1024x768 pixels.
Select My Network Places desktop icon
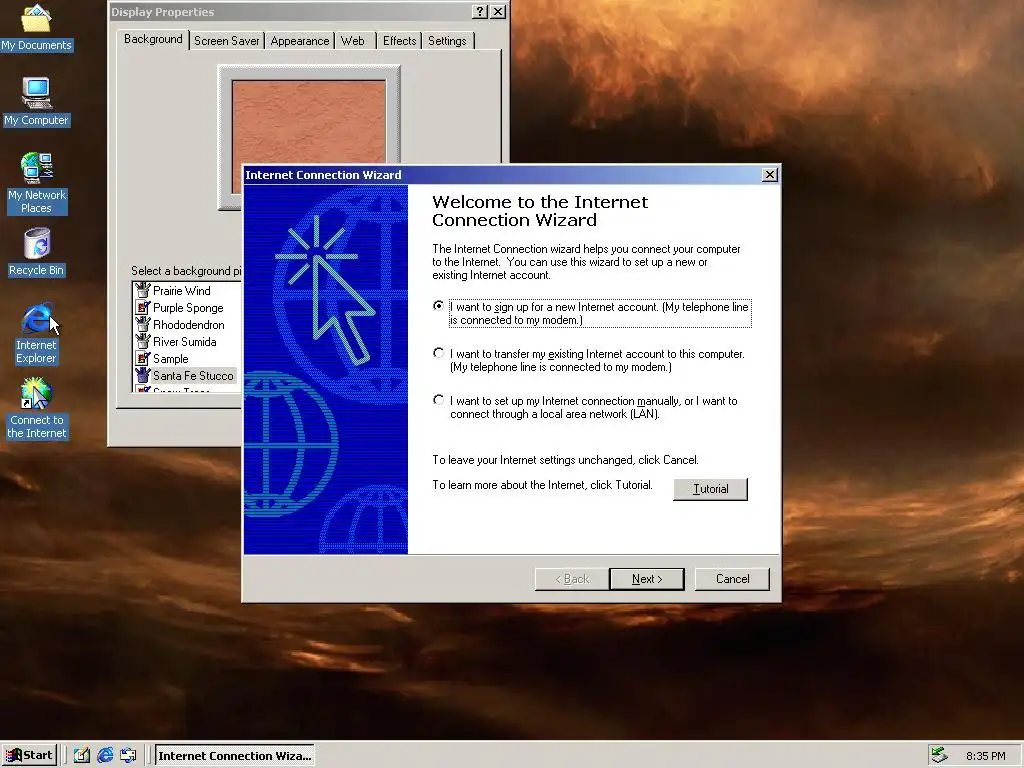tap(36, 183)
